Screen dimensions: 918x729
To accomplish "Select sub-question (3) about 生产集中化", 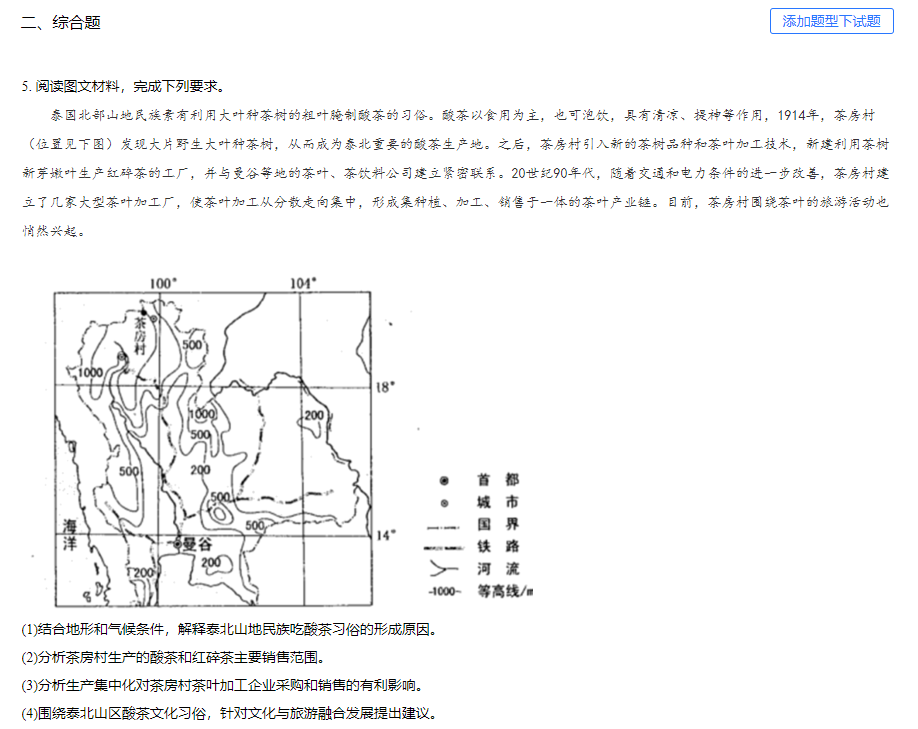I will [222, 686].
